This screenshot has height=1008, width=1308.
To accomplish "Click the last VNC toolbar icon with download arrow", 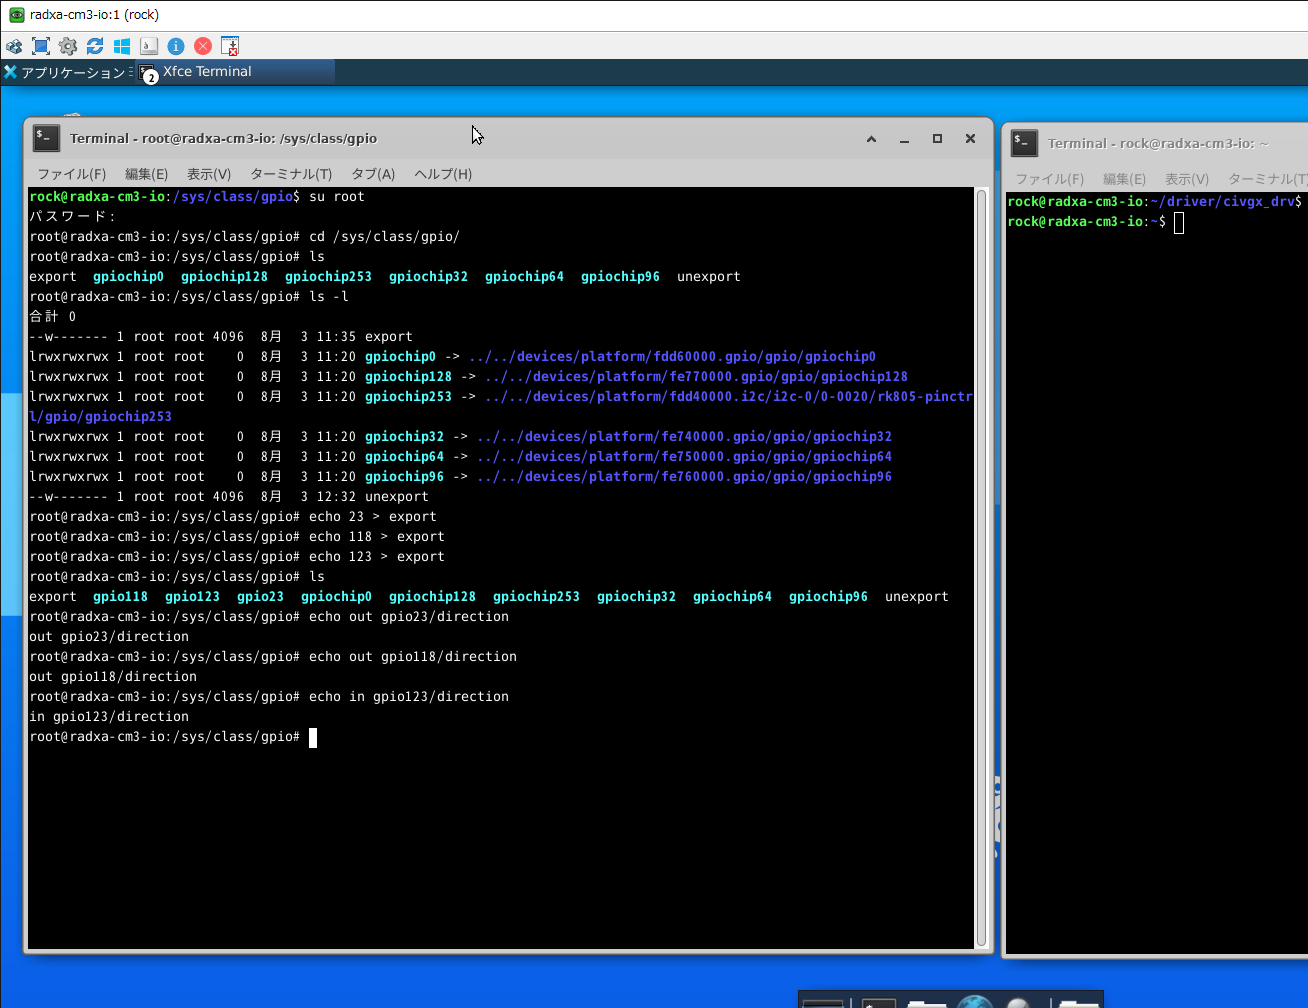I will pyautogui.click(x=230, y=46).
